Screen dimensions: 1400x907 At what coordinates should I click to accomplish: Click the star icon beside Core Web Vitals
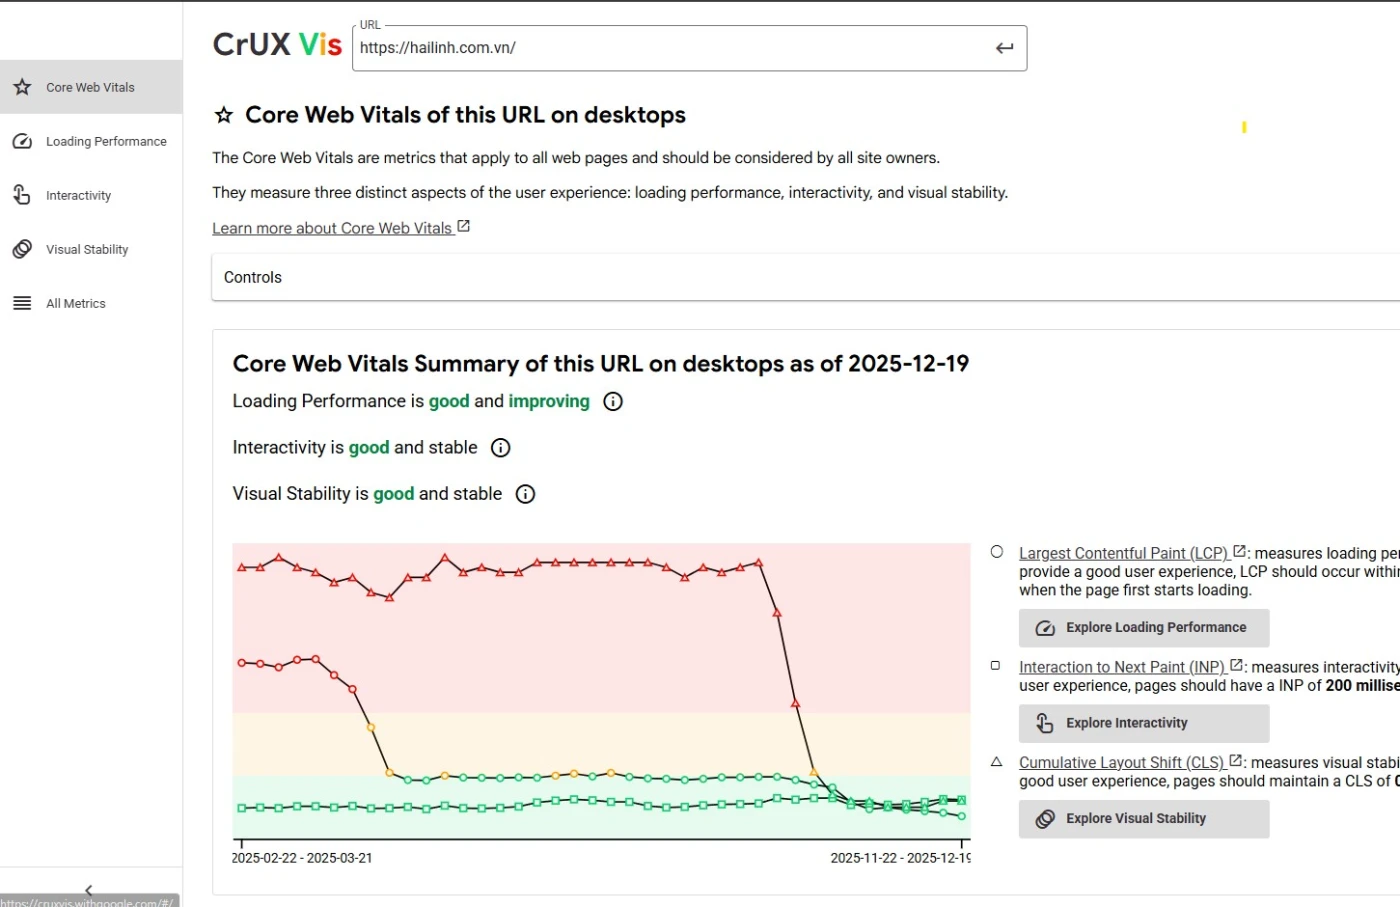tap(22, 87)
